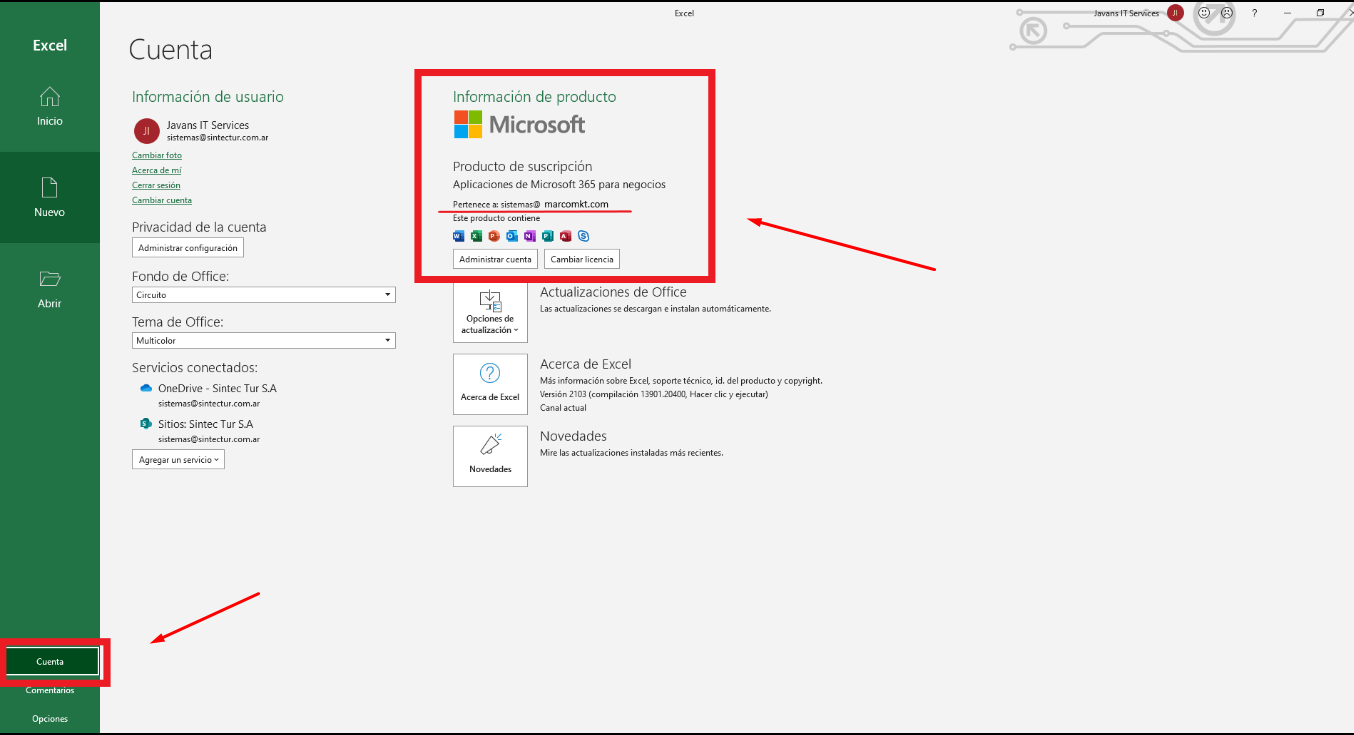Click Acerca de Excel button
Screen dimensions: 1354x735
490,384
